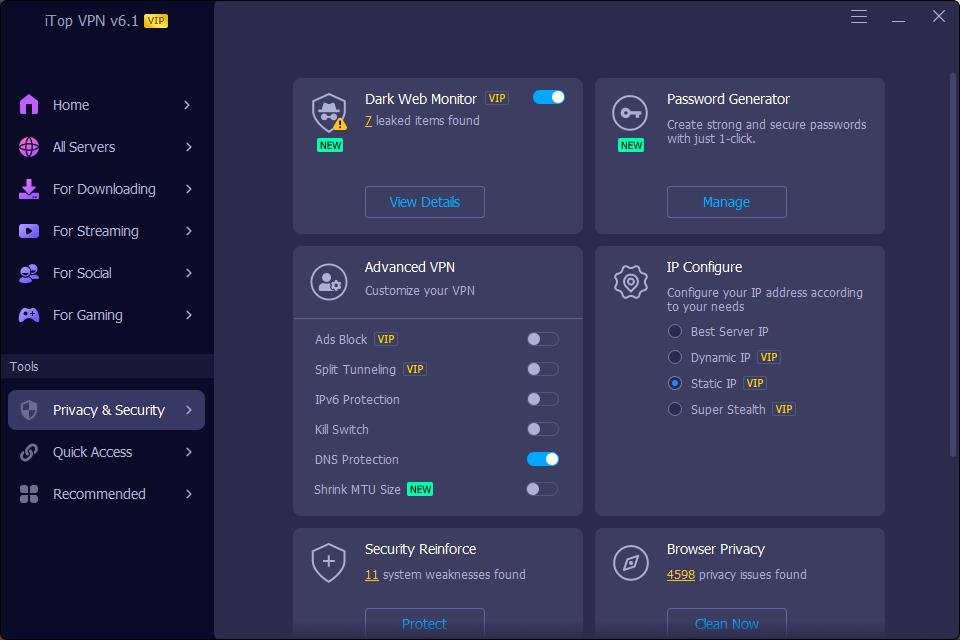Open the Quick Access menu item

coord(107,452)
